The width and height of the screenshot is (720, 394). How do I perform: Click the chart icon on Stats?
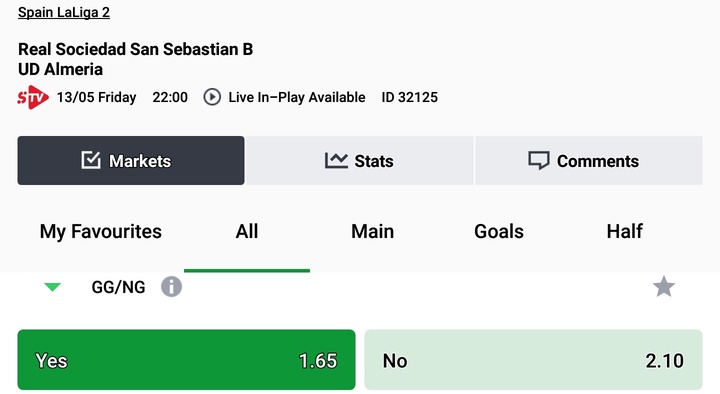(x=336, y=161)
